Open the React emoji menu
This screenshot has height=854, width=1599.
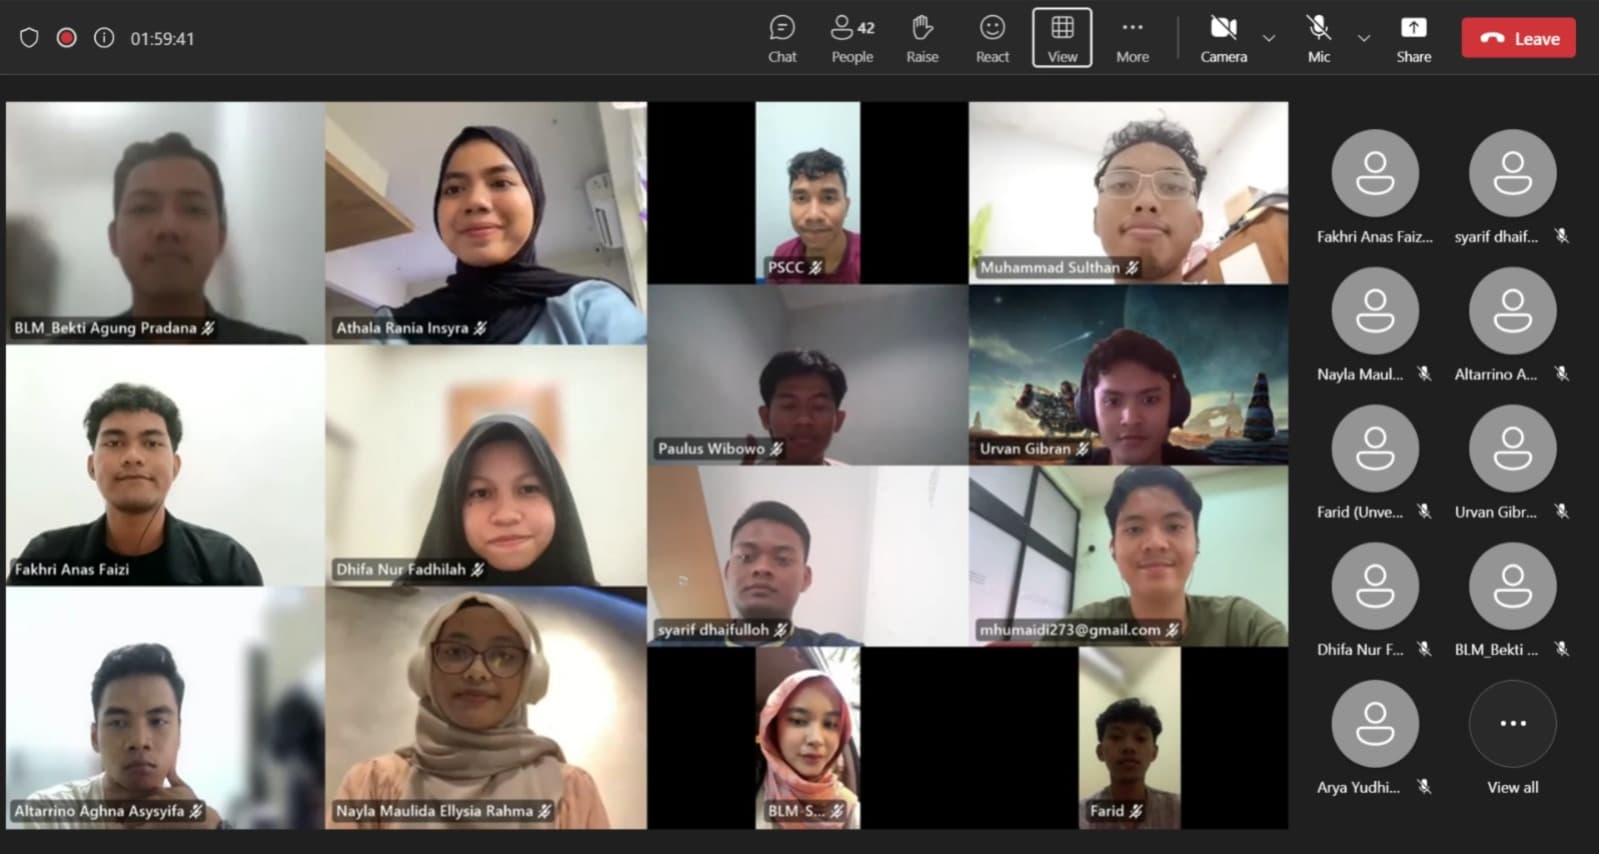(992, 39)
